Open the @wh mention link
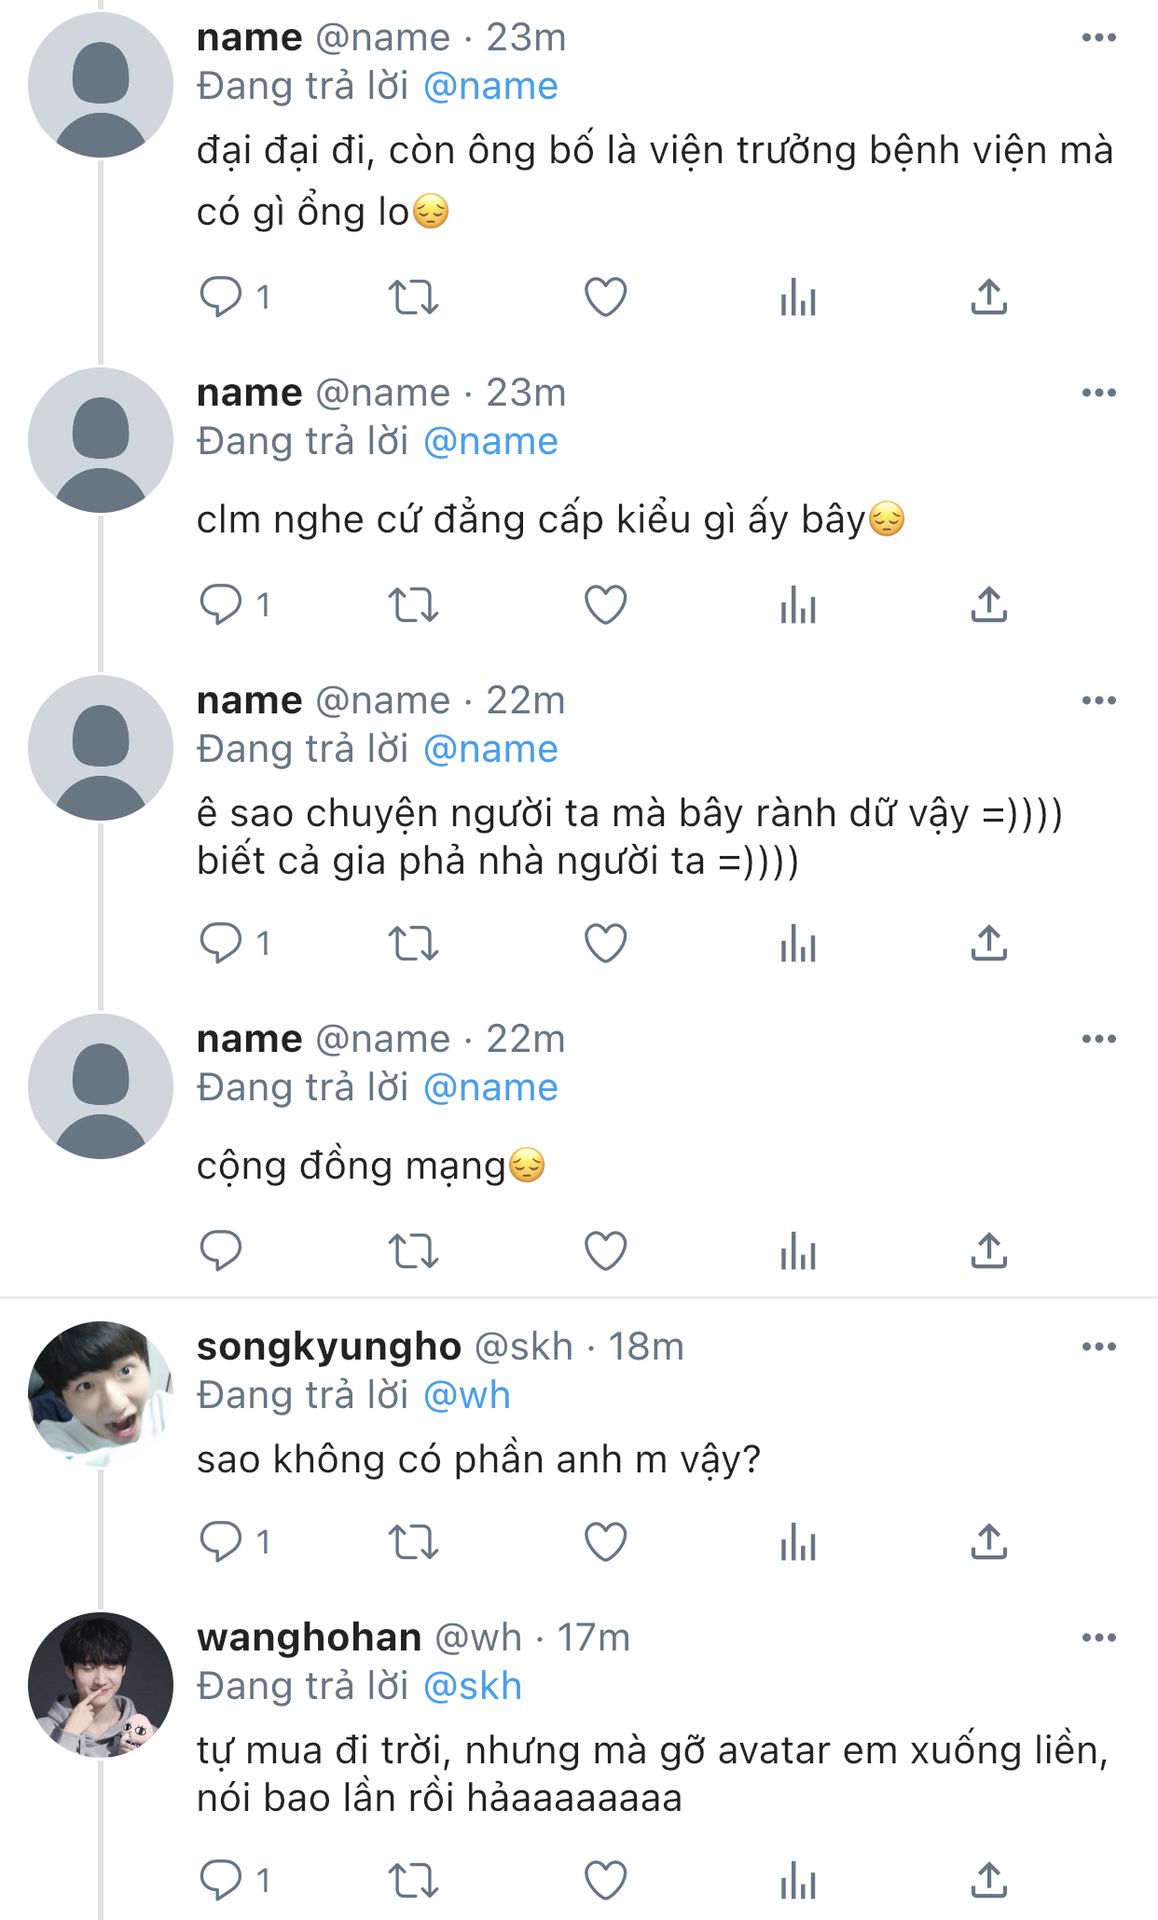The height and width of the screenshot is (1920, 1158). [467, 1395]
